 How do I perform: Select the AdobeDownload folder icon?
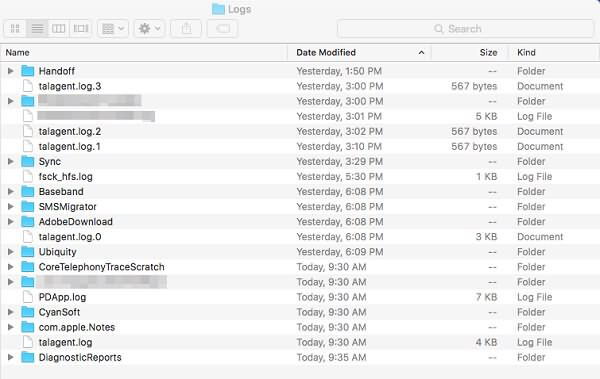[x=28, y=221]
